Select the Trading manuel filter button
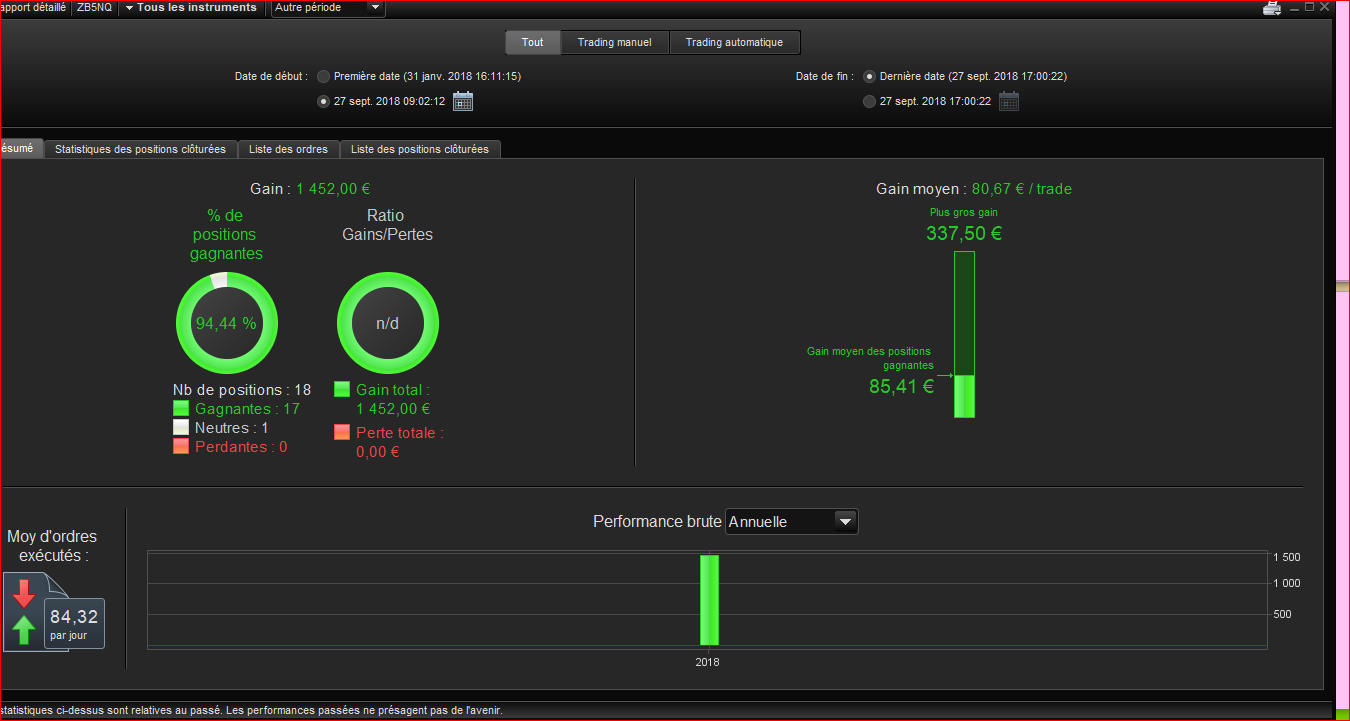Viewport: 1350px width, 721px height. [614, 42]
